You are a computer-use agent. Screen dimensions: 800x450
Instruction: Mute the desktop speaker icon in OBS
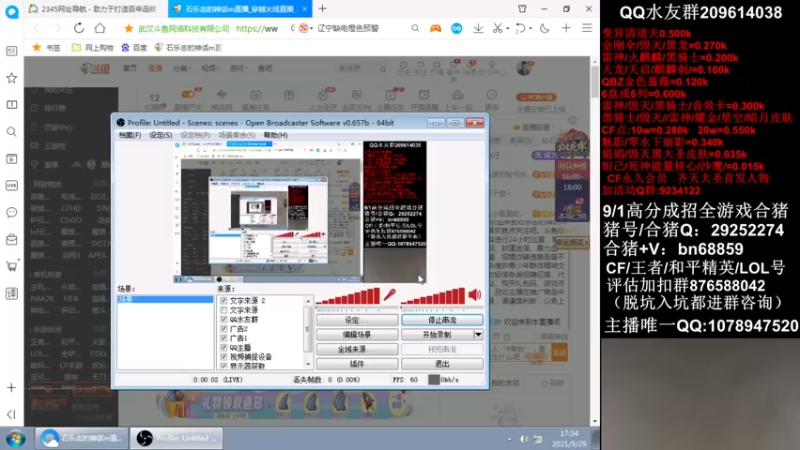coord(475,294)
